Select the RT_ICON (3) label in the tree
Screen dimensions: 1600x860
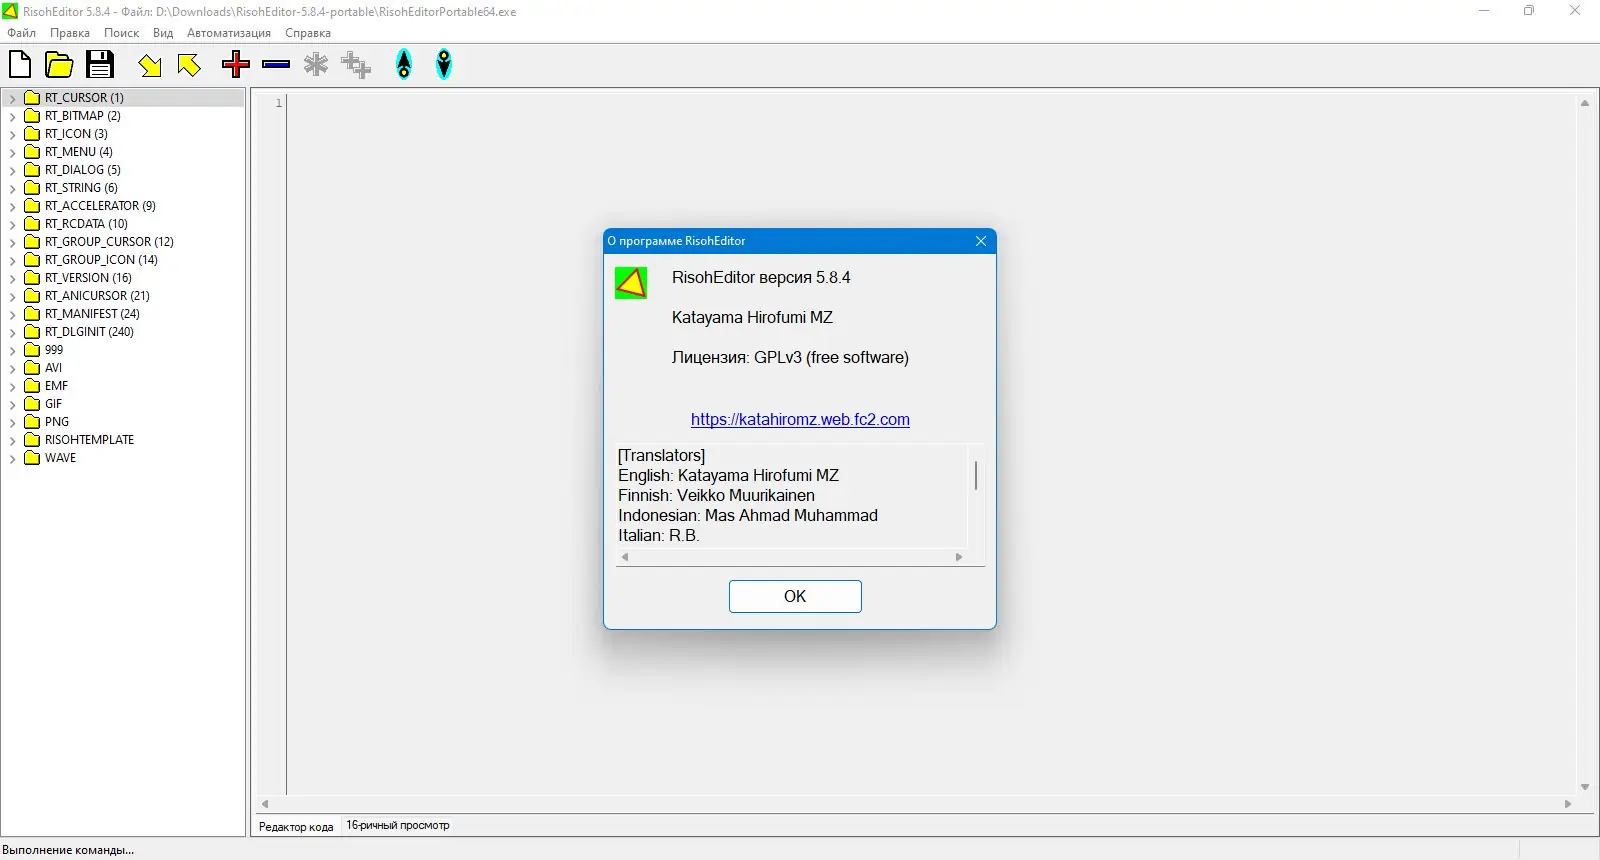76,134
